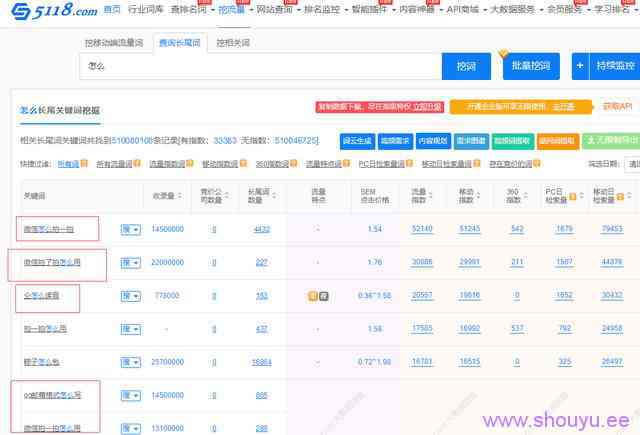
Task: Open 搜 dropdown in row with index 17585
Action: (x=131, y=329)
